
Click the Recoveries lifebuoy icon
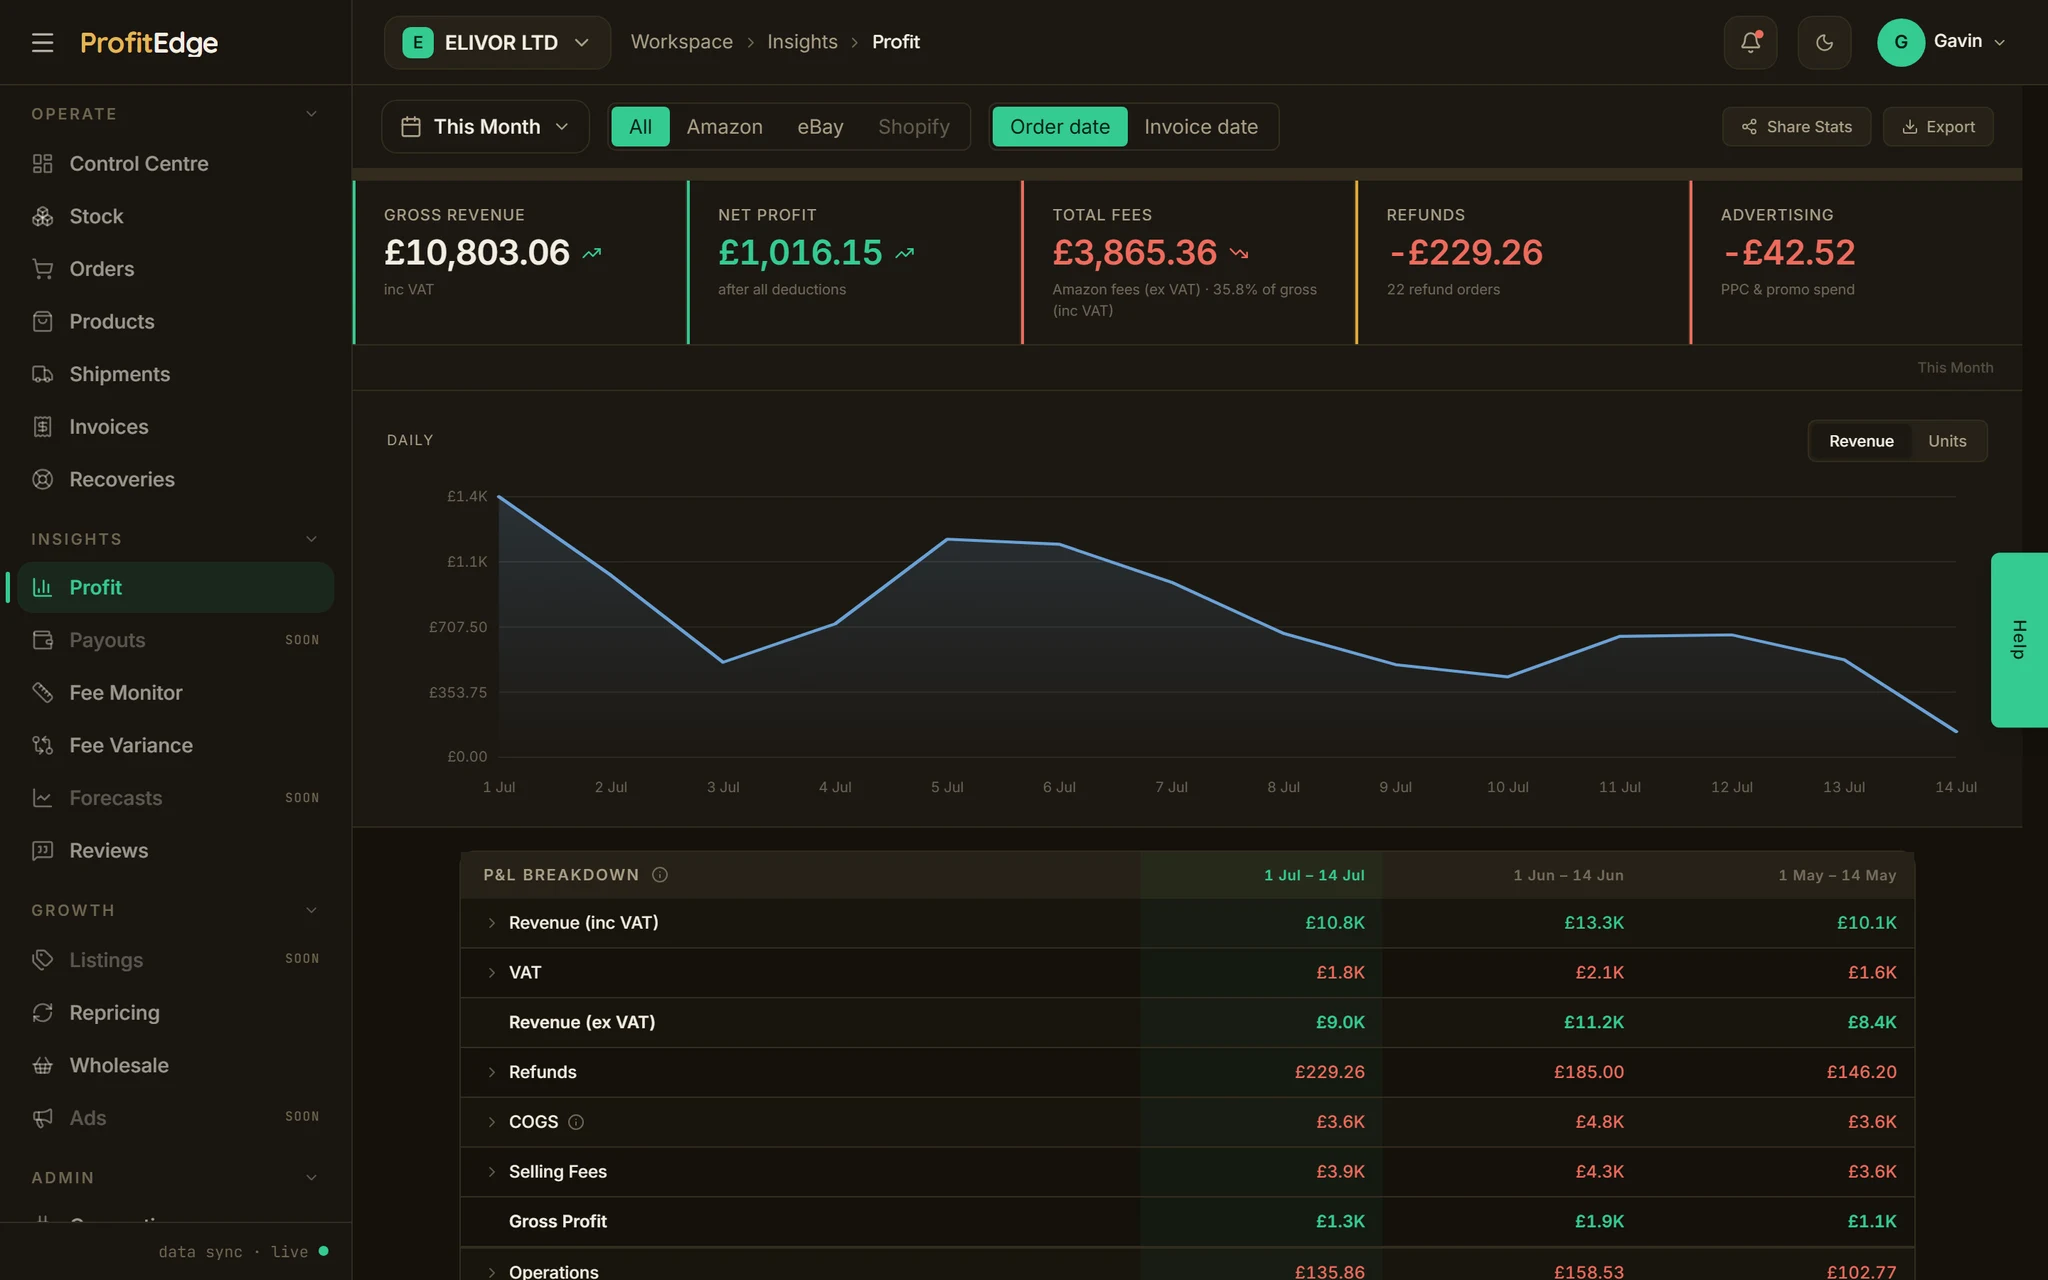pyautogui.click(x=42, y=479)
